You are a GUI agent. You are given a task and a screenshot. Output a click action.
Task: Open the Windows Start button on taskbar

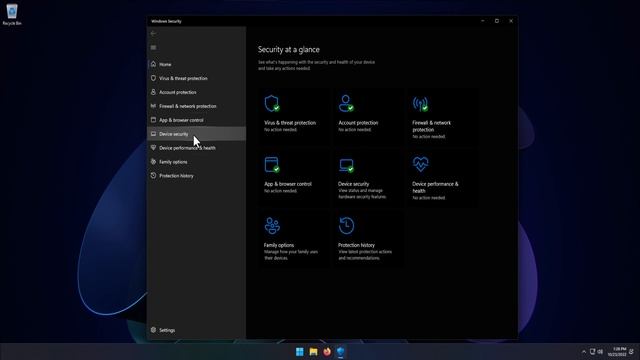[x=300, y=352]
